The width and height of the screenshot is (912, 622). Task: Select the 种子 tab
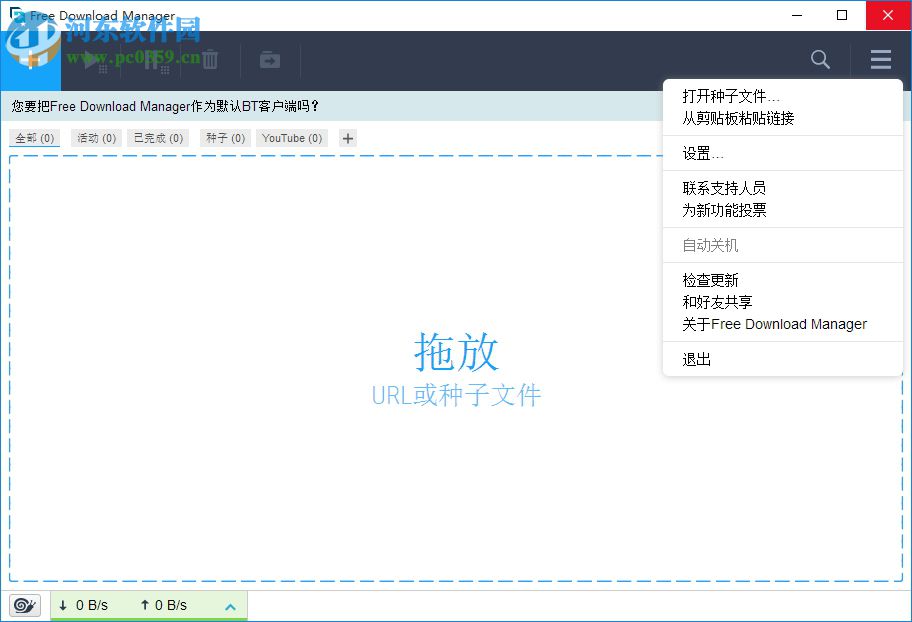click(224, 138)
